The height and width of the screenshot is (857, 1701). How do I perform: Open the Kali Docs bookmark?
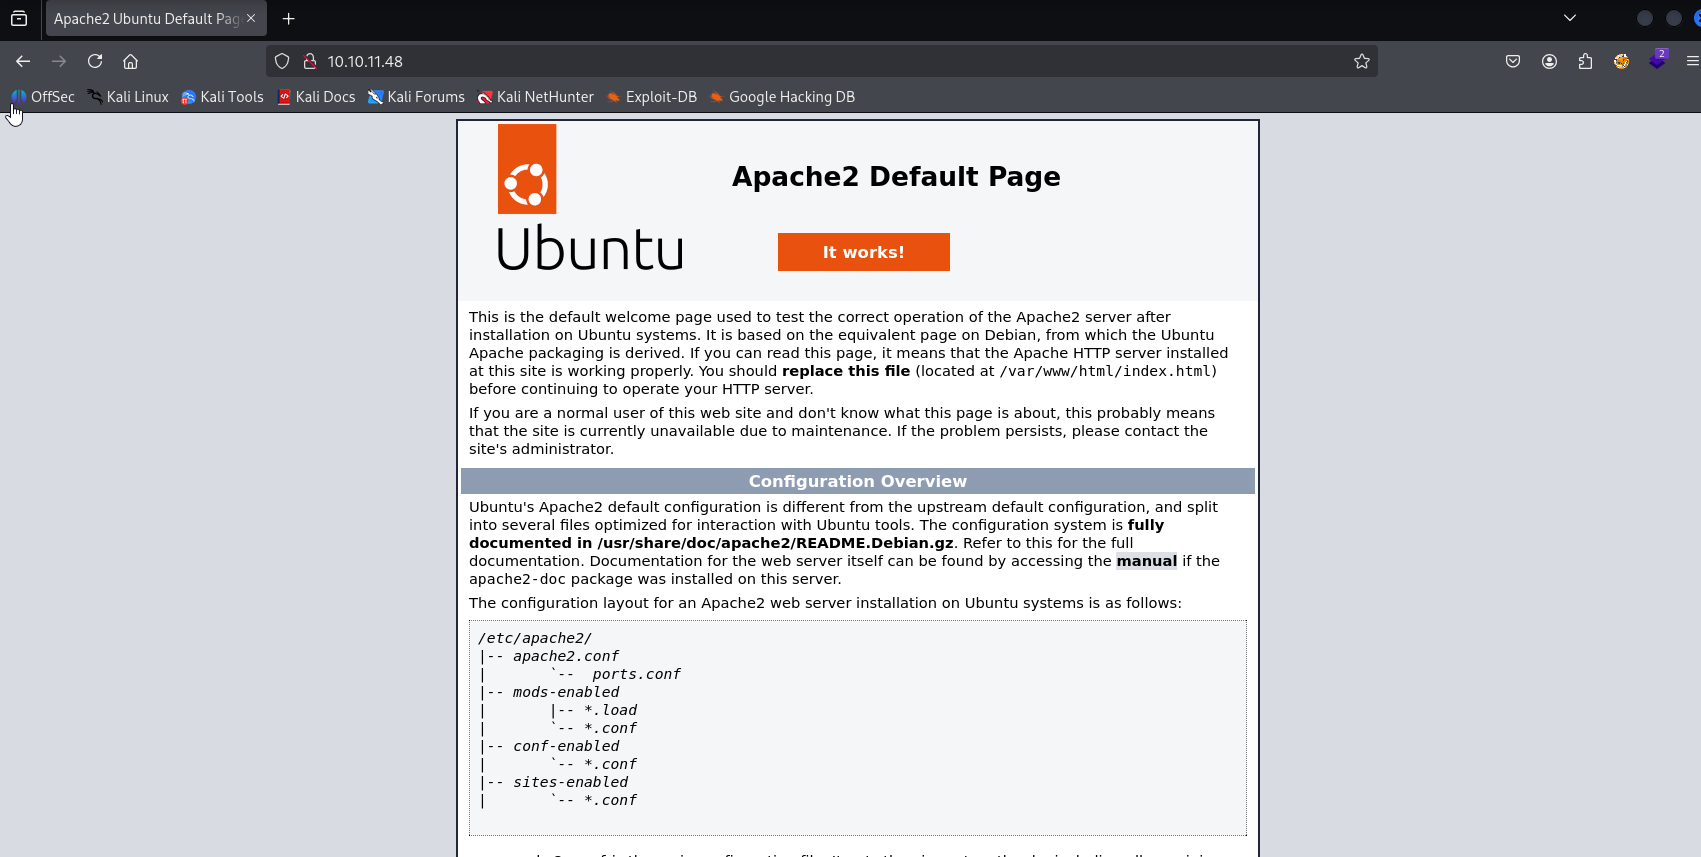pyautogui.click(x=316, y=97)
